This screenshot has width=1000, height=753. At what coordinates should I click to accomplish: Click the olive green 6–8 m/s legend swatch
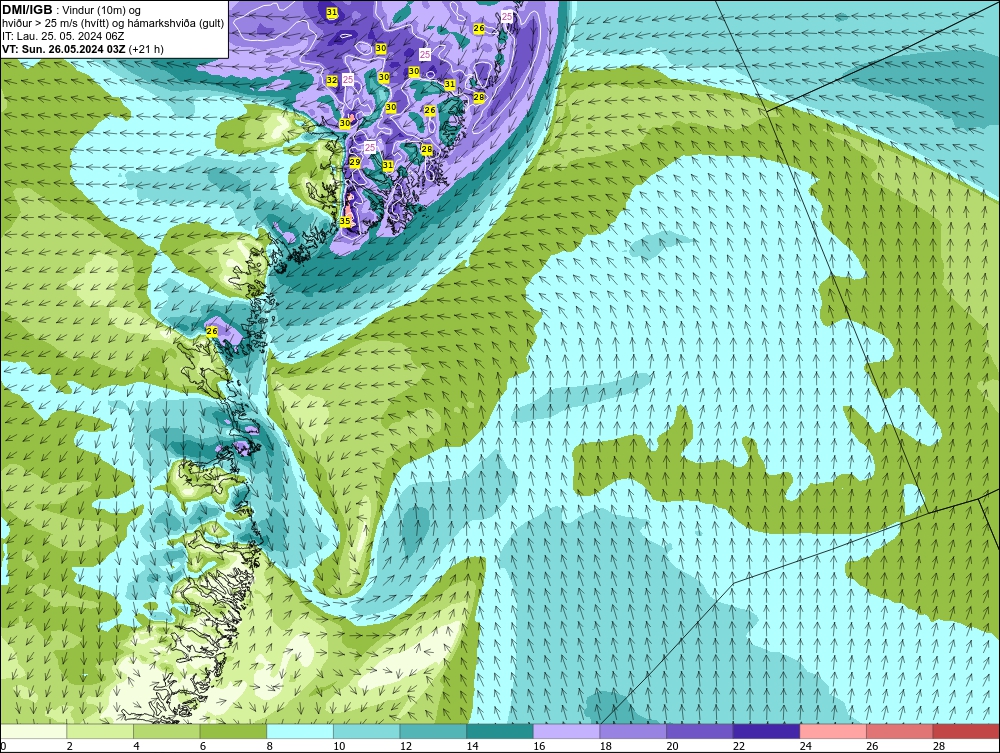tap(233, 731)
